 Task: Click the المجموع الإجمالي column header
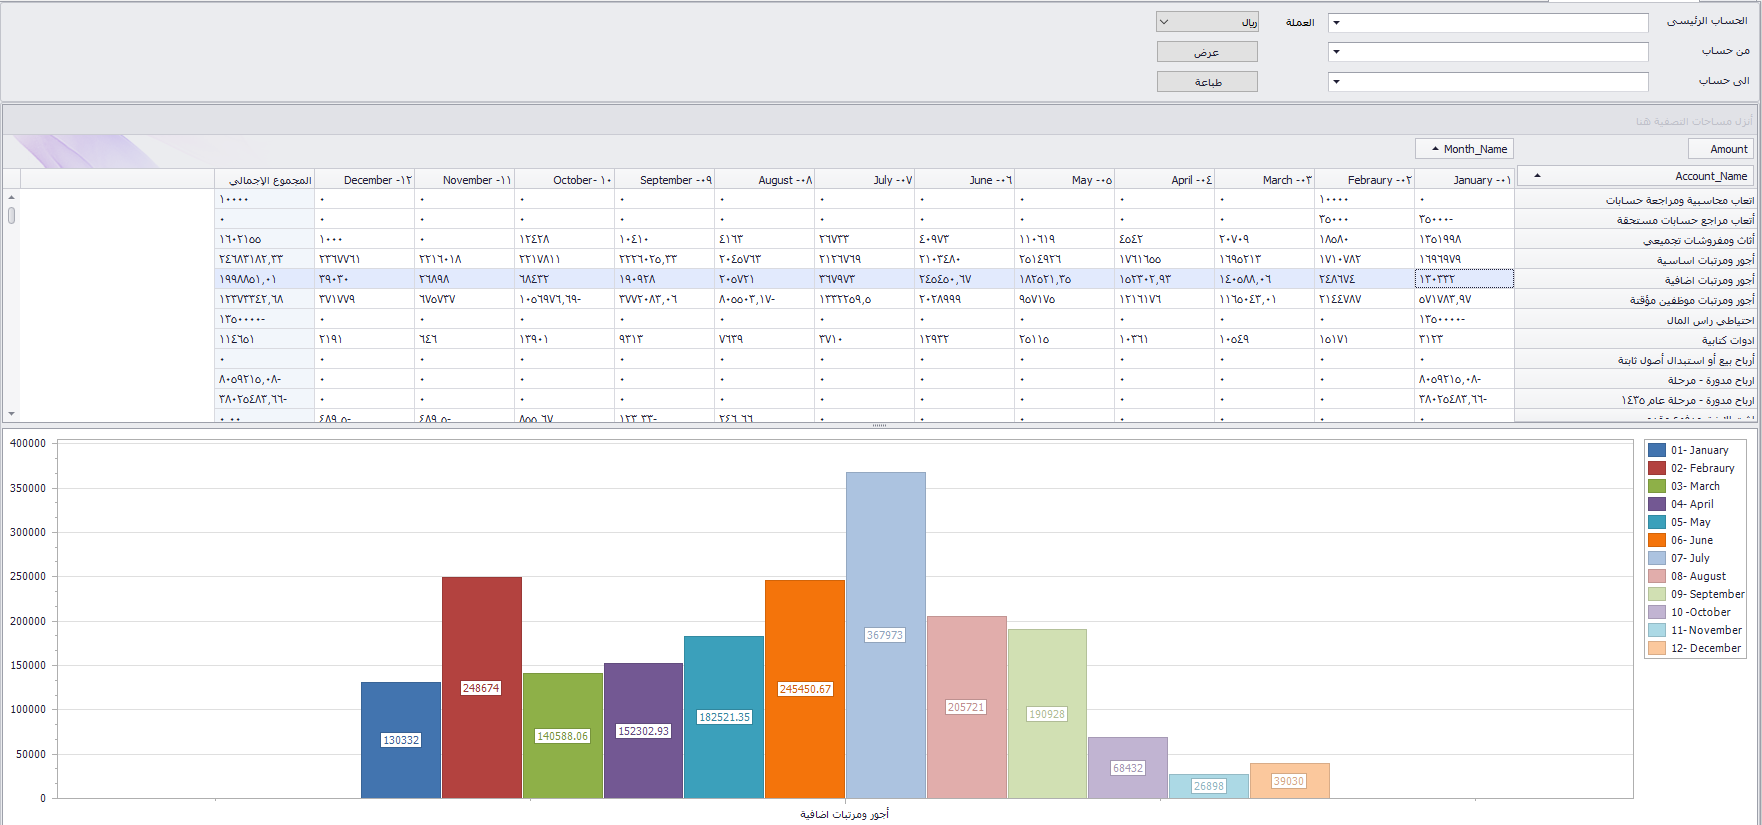[265, 180]
